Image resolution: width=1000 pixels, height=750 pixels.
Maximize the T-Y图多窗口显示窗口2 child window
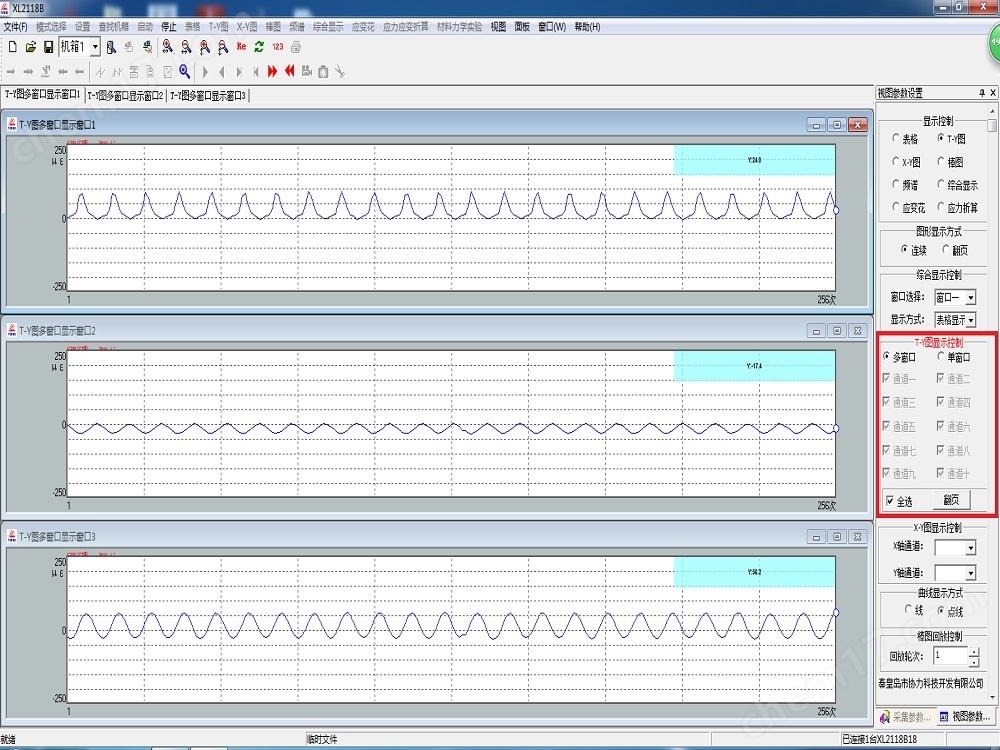pyautogui.click(x=837, y=330)
